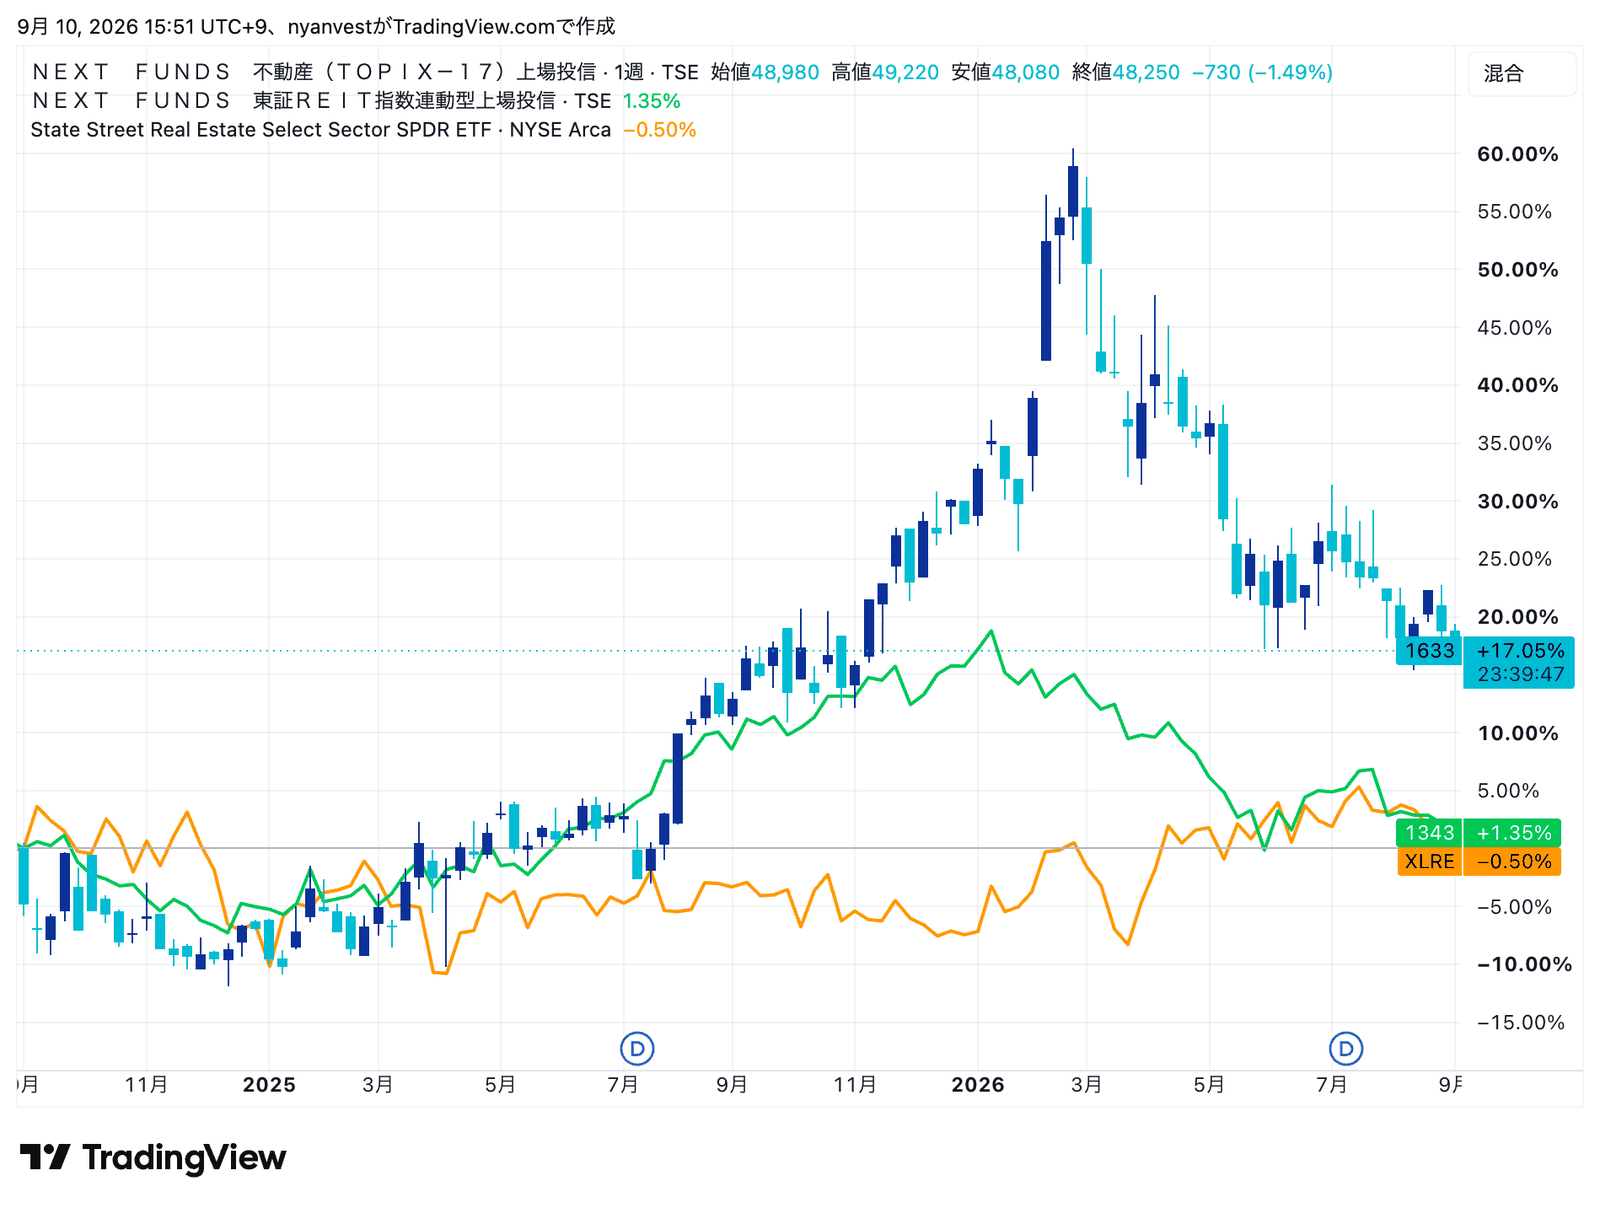Click the TradingView logo
1600x1208 pixels.
pyautogui.click(x=153, y=1158)
